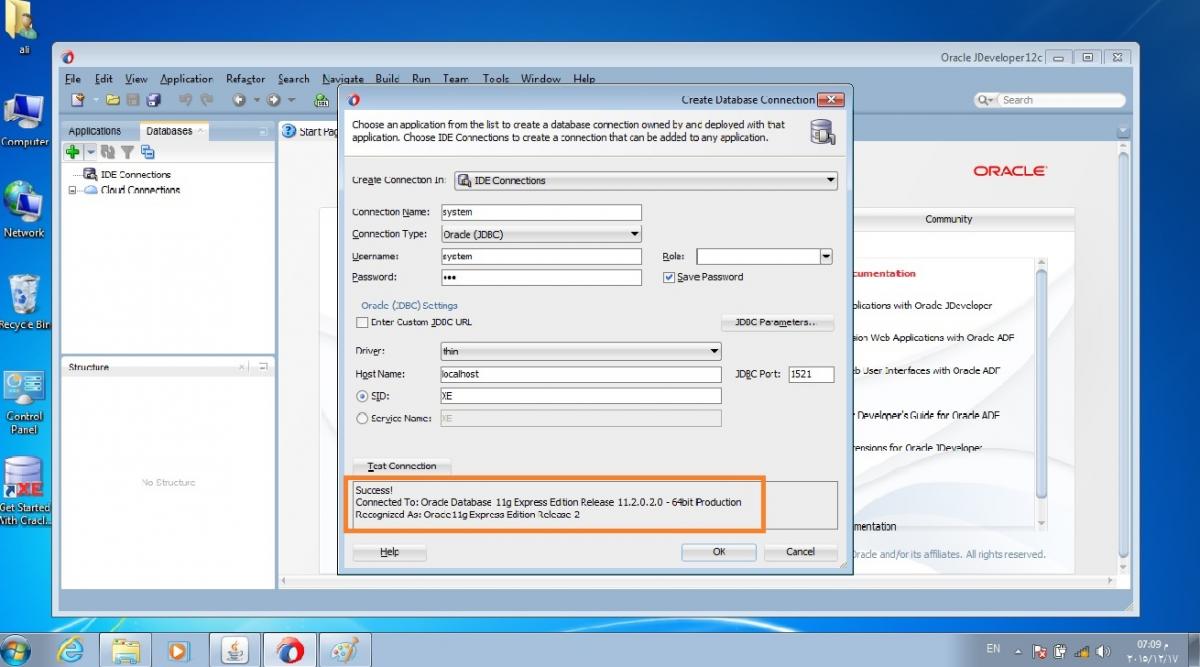Click the Refresh icon in Databases panel
Screen dimensions: 1200x667
[x=108, y=152]
